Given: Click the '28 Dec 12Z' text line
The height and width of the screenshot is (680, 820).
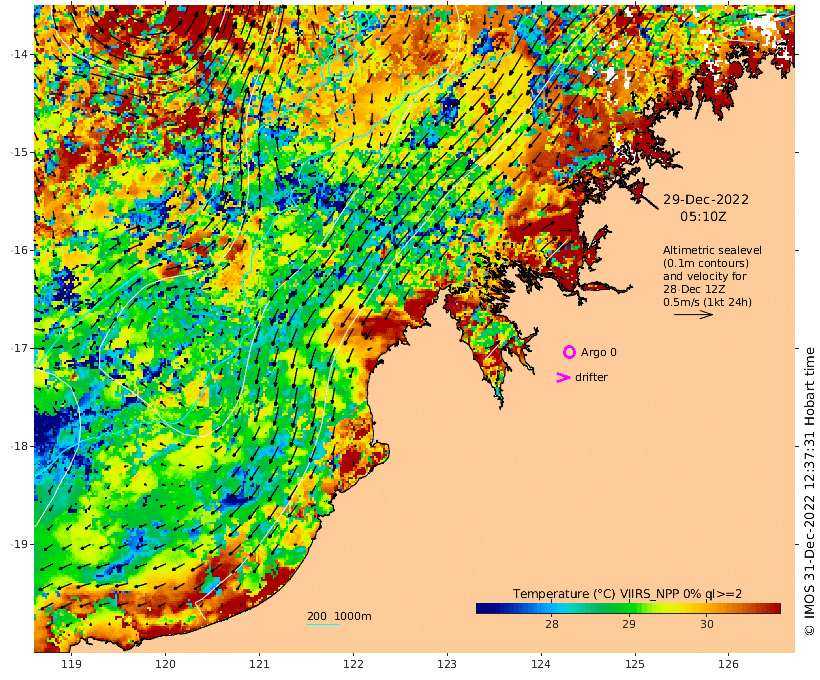Looking at the screenshot, I should (x=694, y=289).
